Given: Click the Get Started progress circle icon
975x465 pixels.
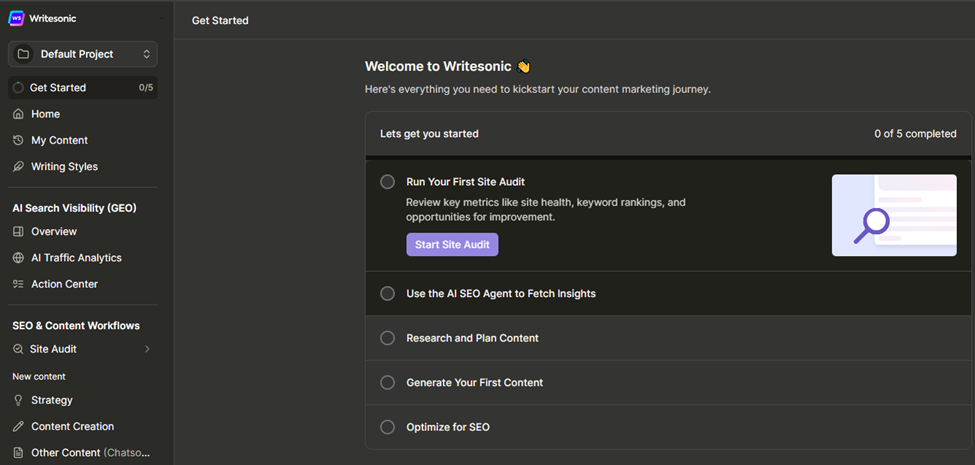Looking at the screenshot, I should [18, 88].
